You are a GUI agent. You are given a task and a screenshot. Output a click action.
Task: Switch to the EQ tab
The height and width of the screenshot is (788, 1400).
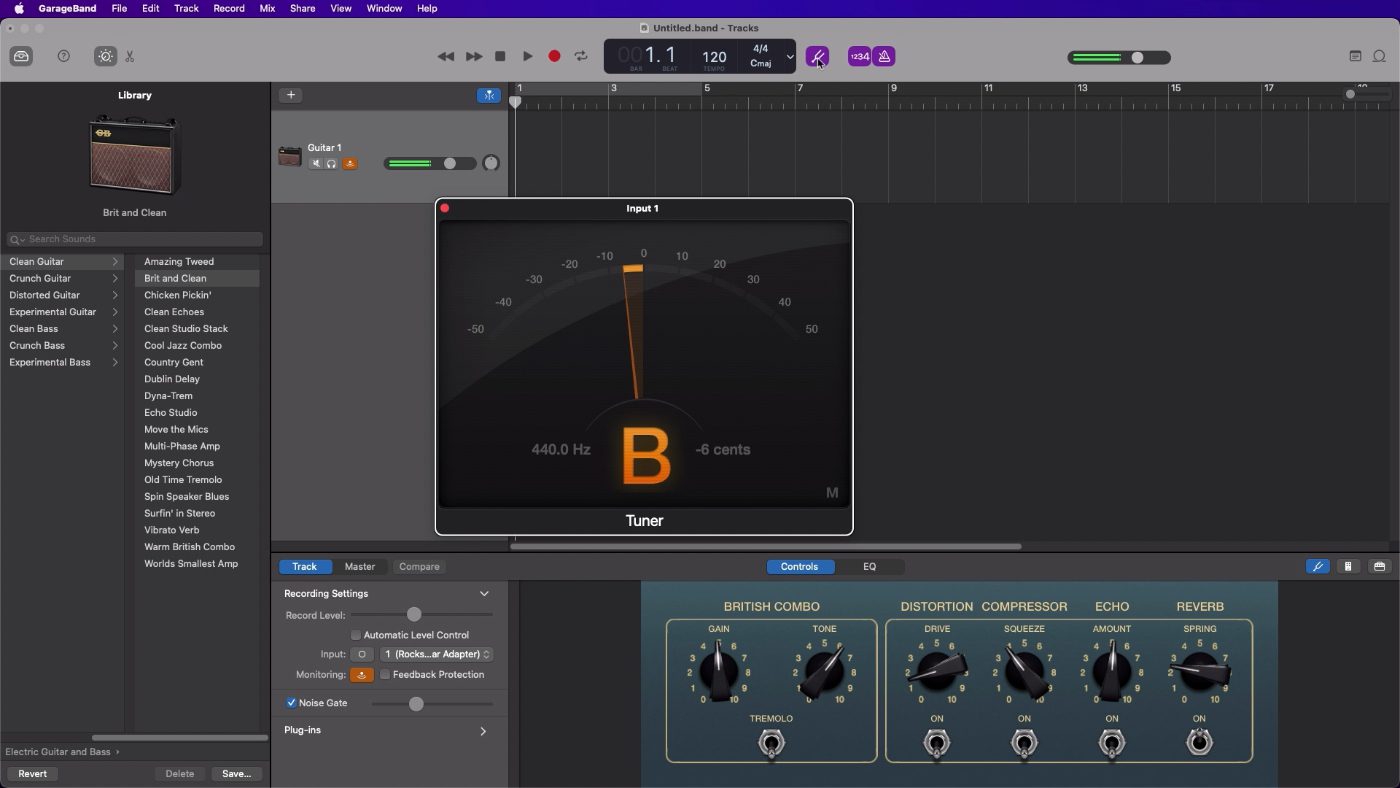(869, 567)
